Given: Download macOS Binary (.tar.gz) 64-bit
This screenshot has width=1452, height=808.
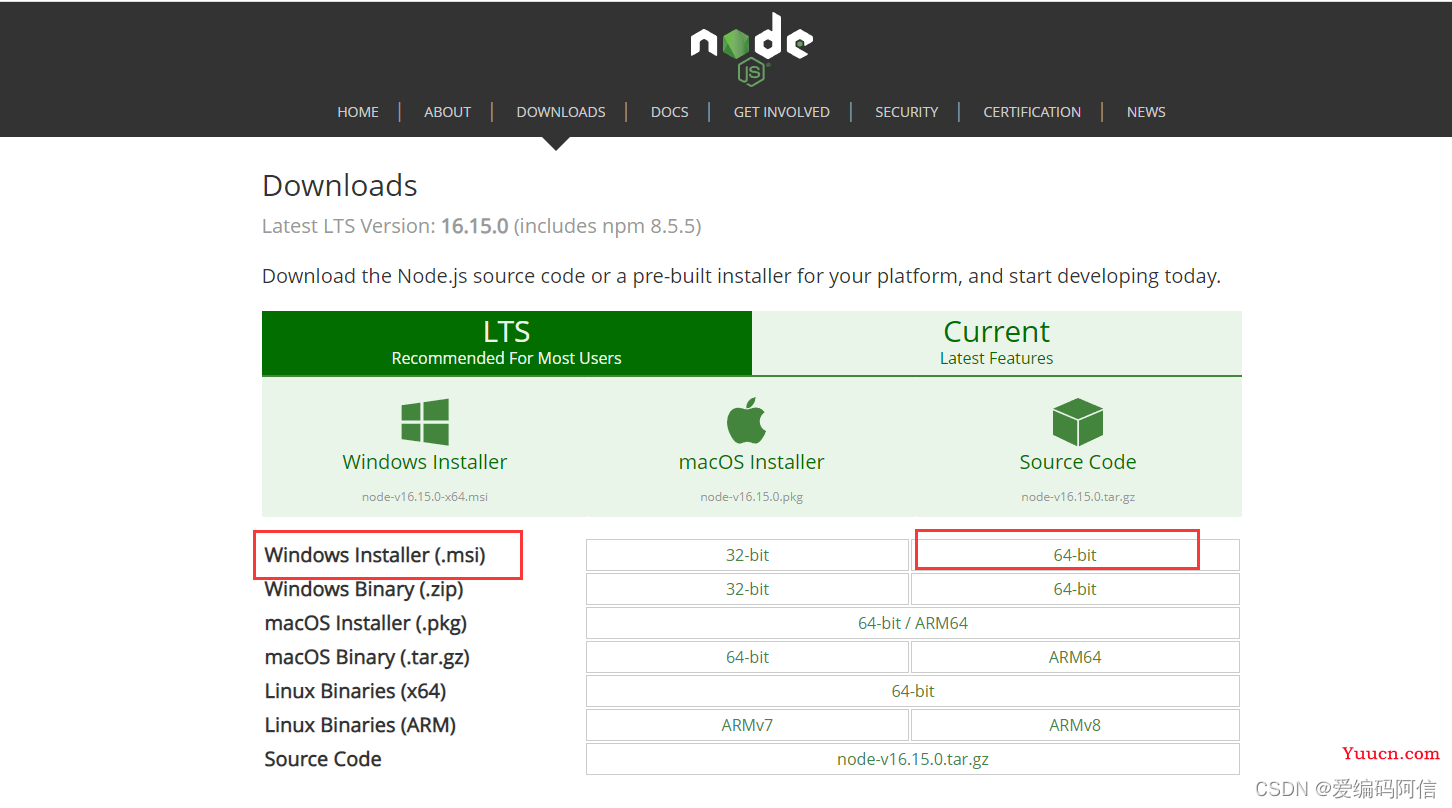Looking at the screenshot, I should [x=747, y=657].
